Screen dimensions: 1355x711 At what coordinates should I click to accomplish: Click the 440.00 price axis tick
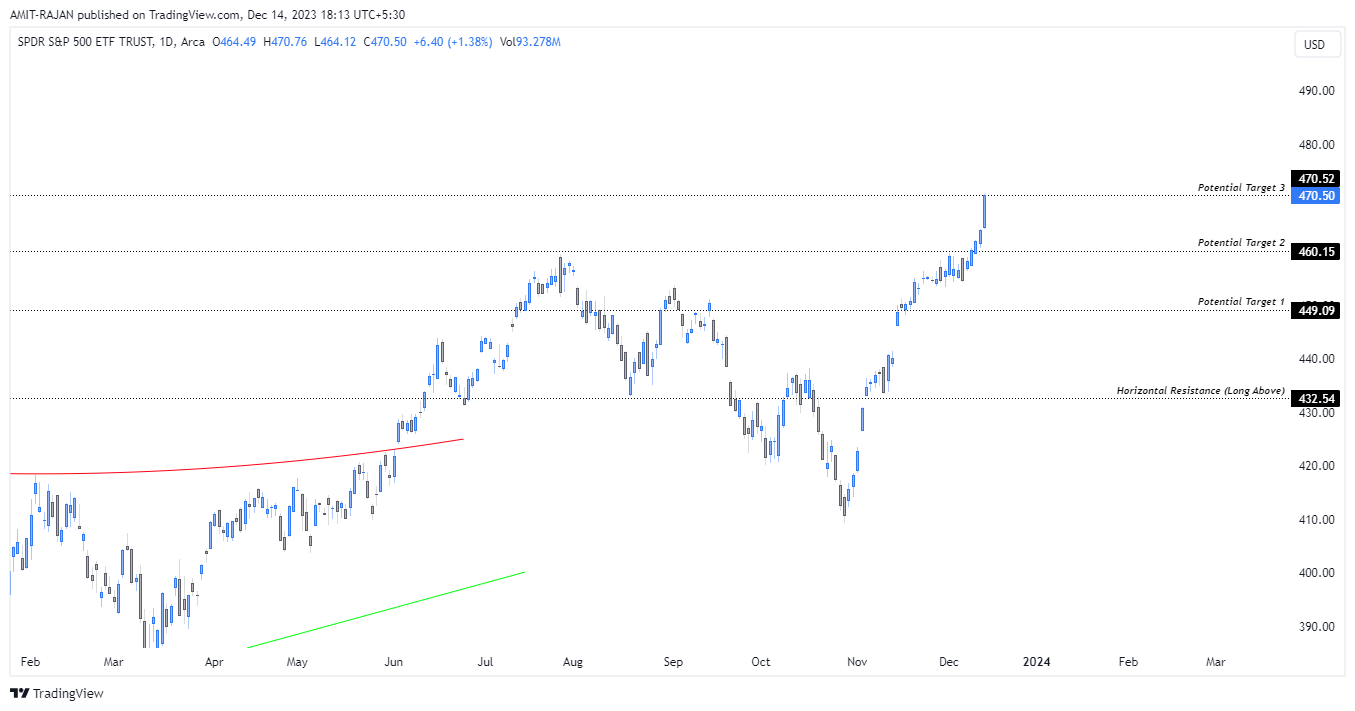tap(1316, 359)
